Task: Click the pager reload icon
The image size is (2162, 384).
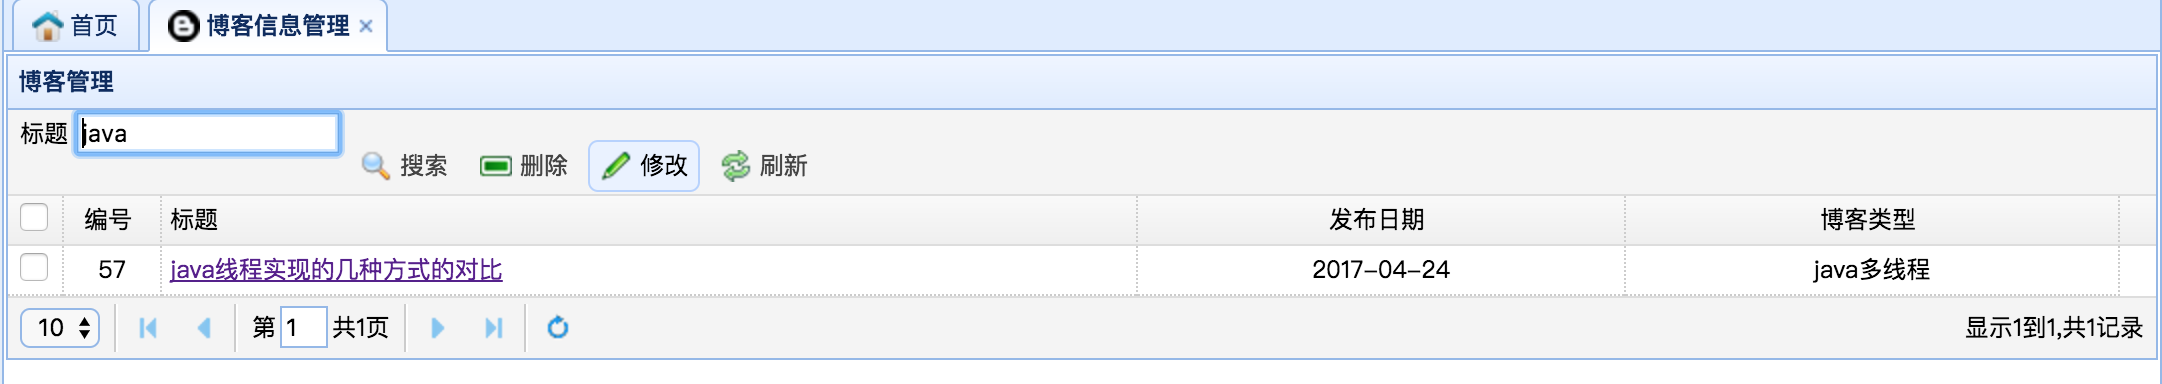Action: 558,328
